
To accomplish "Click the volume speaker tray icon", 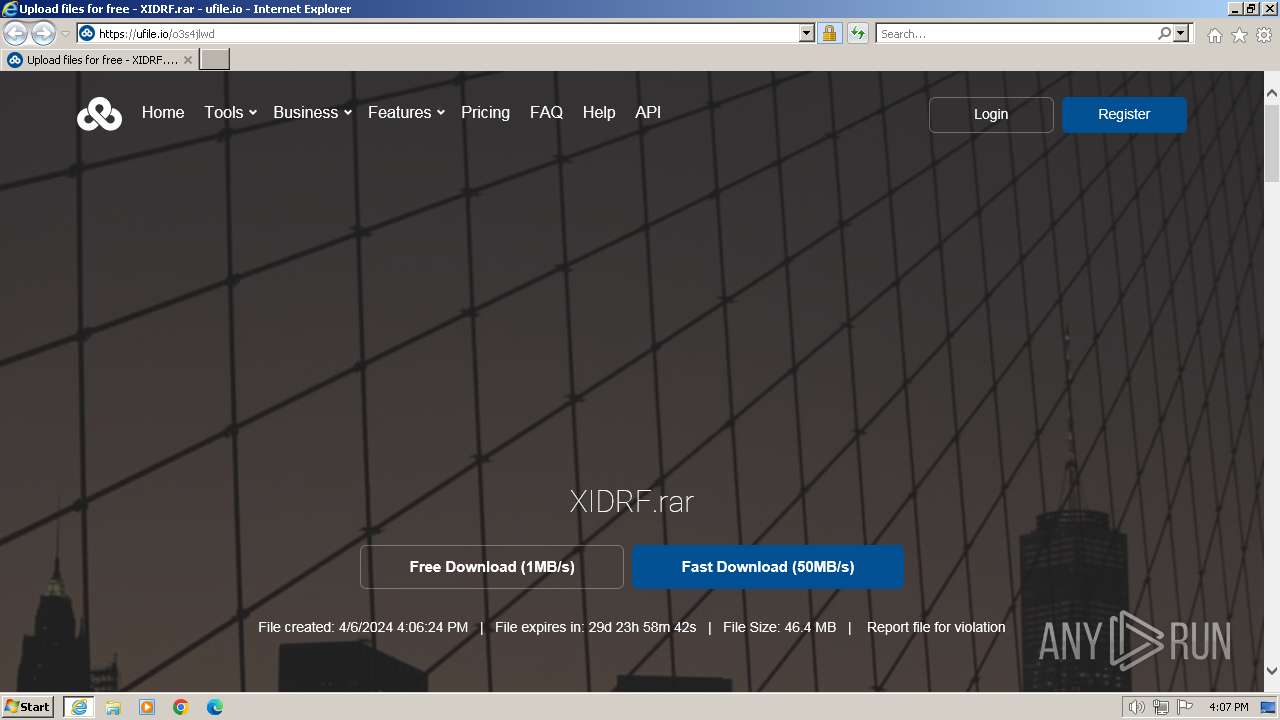I will (1136, 707).
